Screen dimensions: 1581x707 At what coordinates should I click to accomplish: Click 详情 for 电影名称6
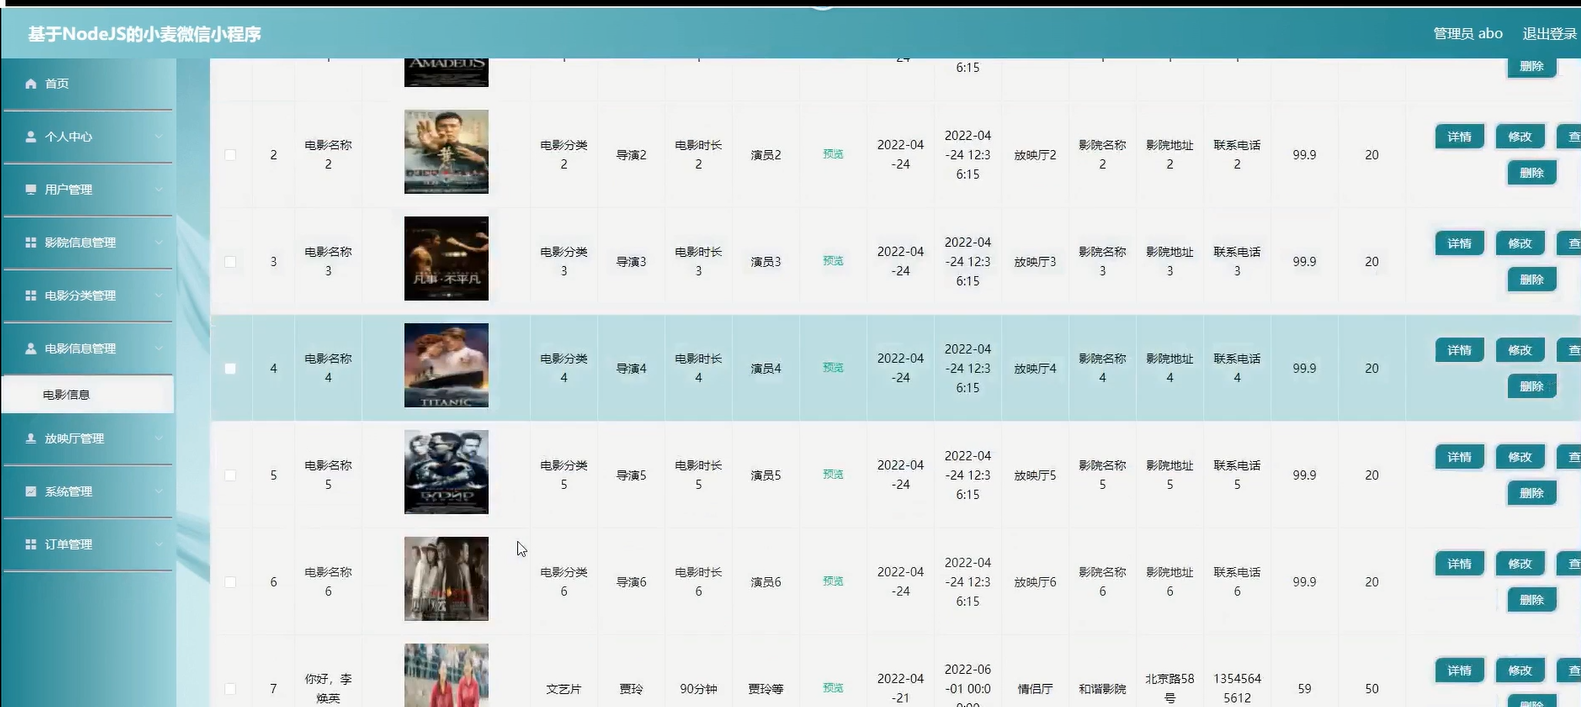(x=1459, y=564)
